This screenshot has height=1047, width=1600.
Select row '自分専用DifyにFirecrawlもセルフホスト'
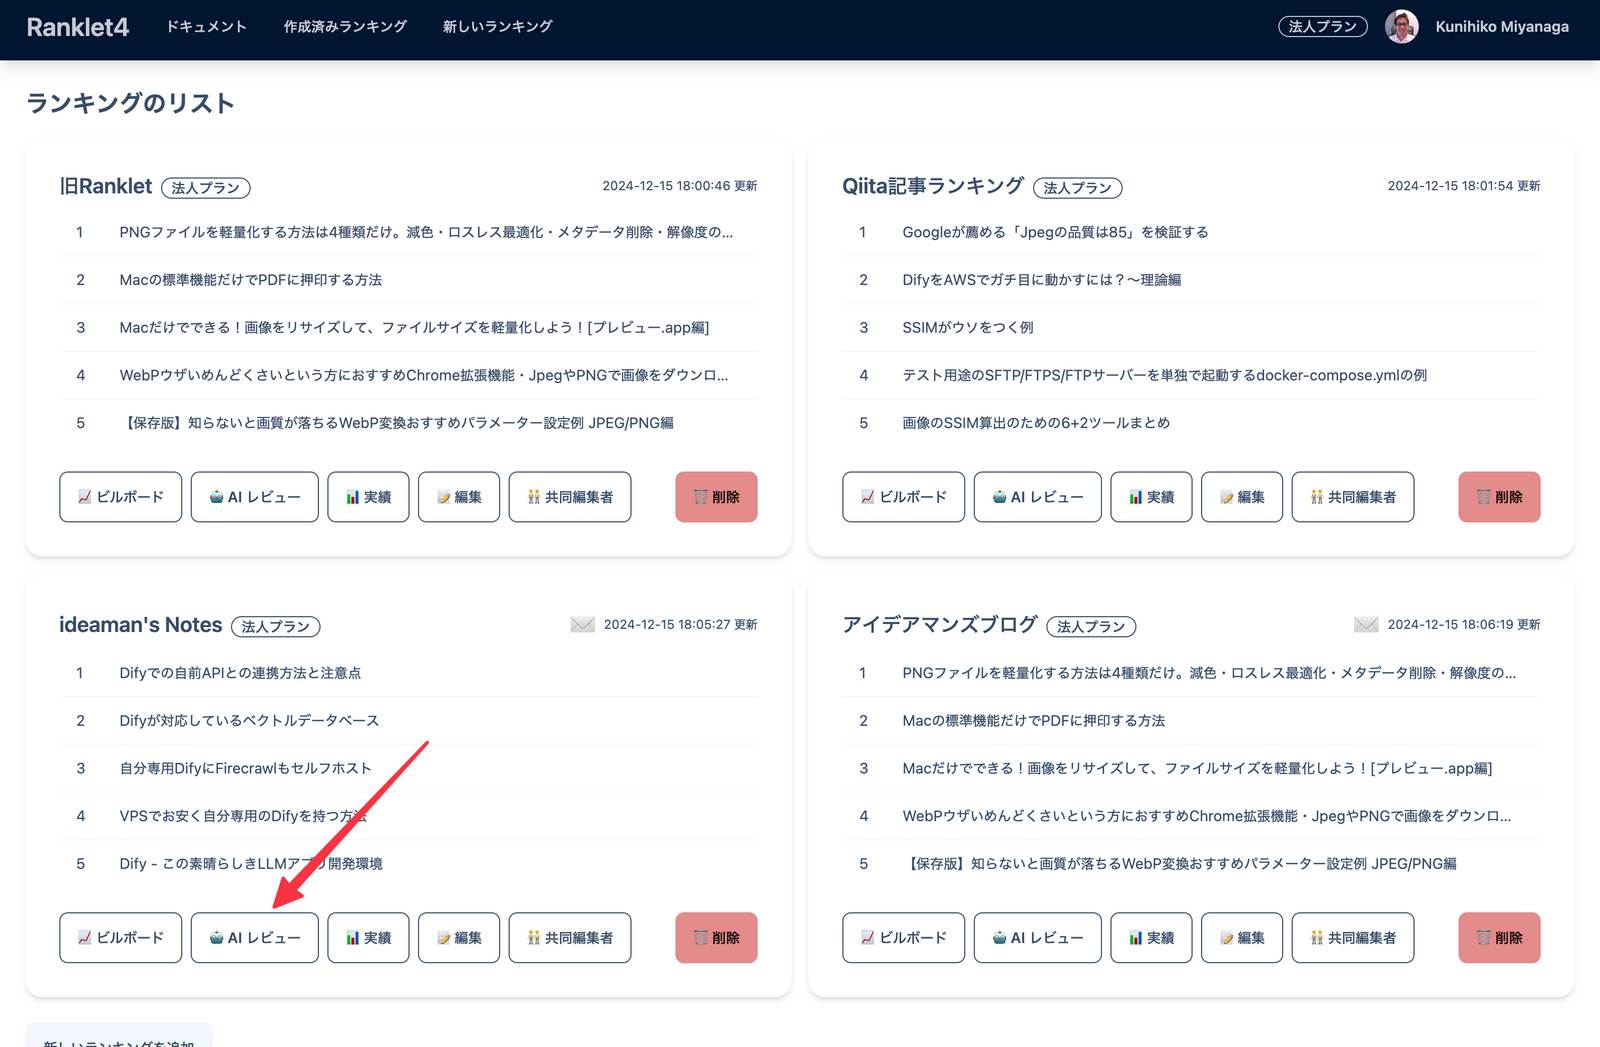(x=408, y=768)
